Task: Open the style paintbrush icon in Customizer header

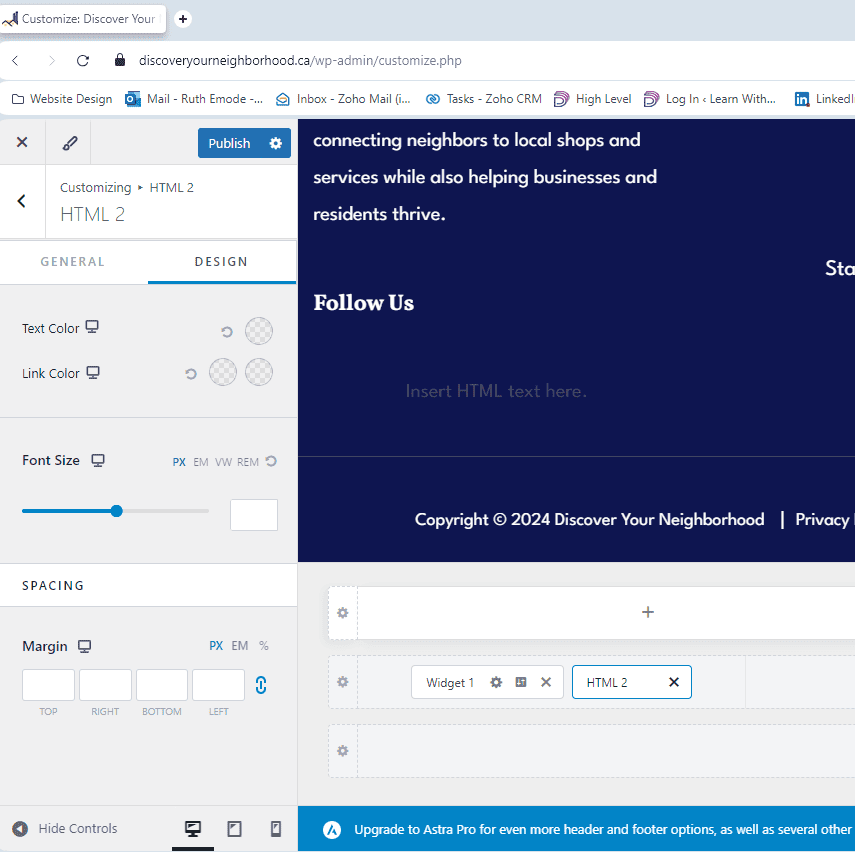Action: click(x=70, y=143)
